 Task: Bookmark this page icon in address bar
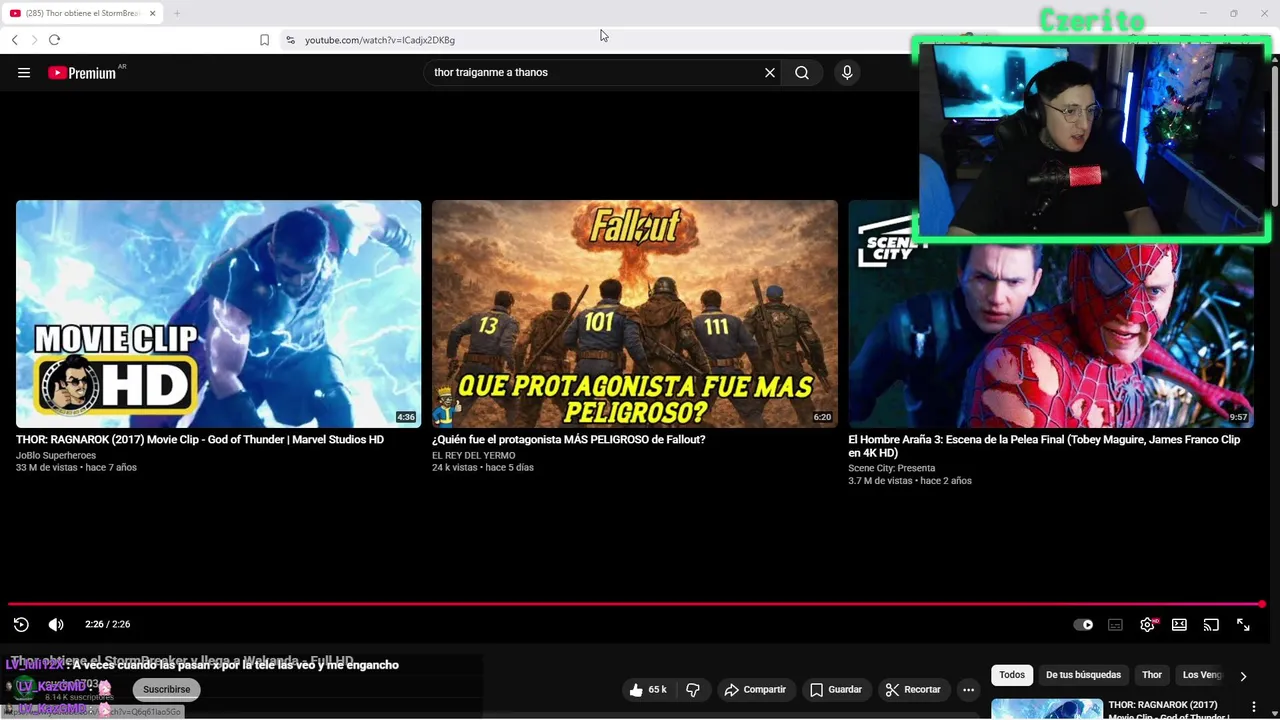point(264,40)
